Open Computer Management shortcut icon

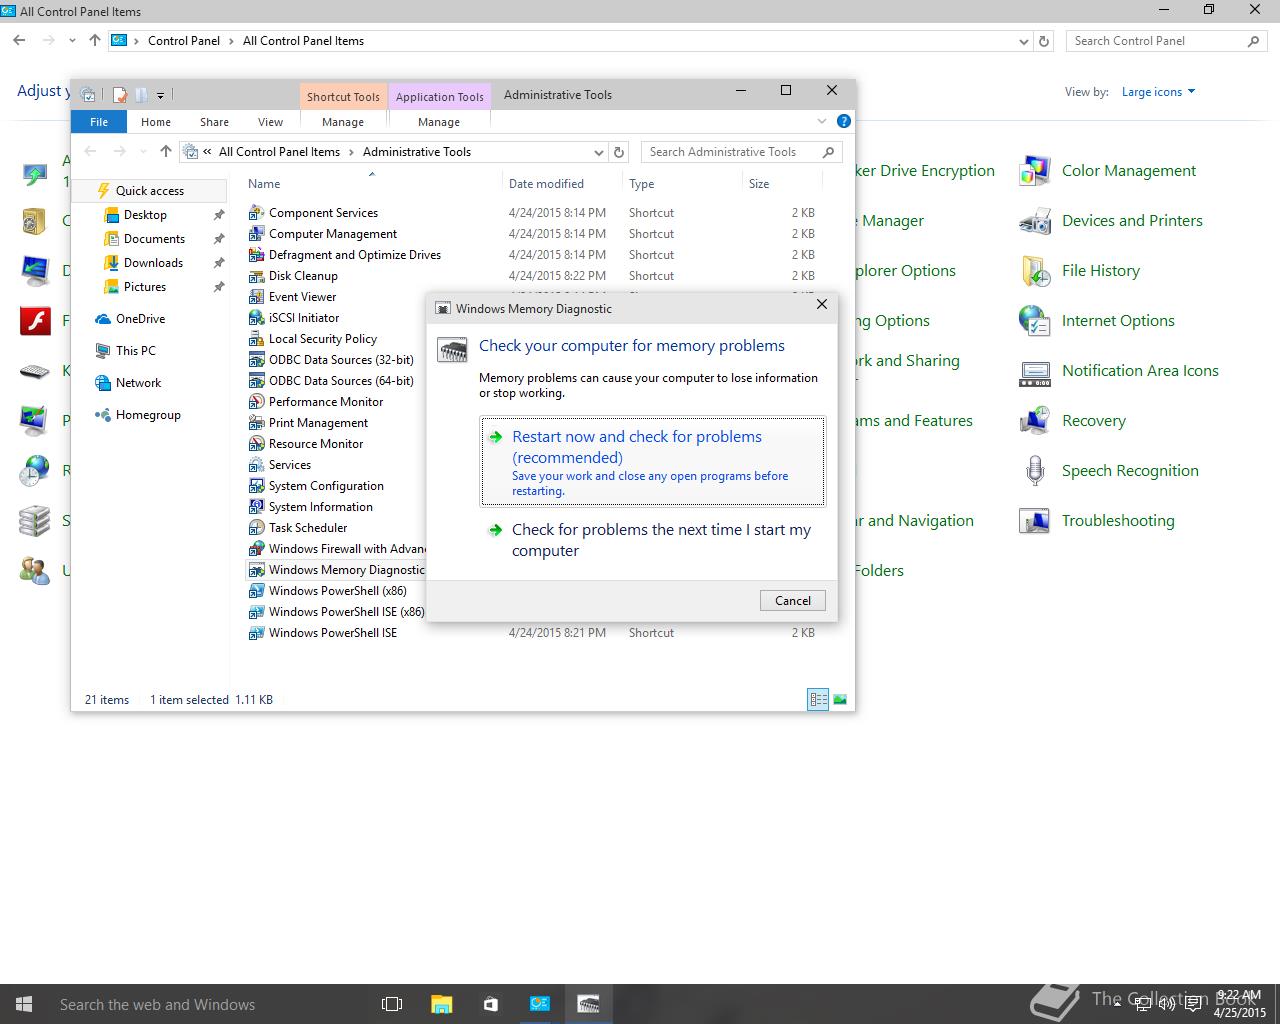point(256,234)
